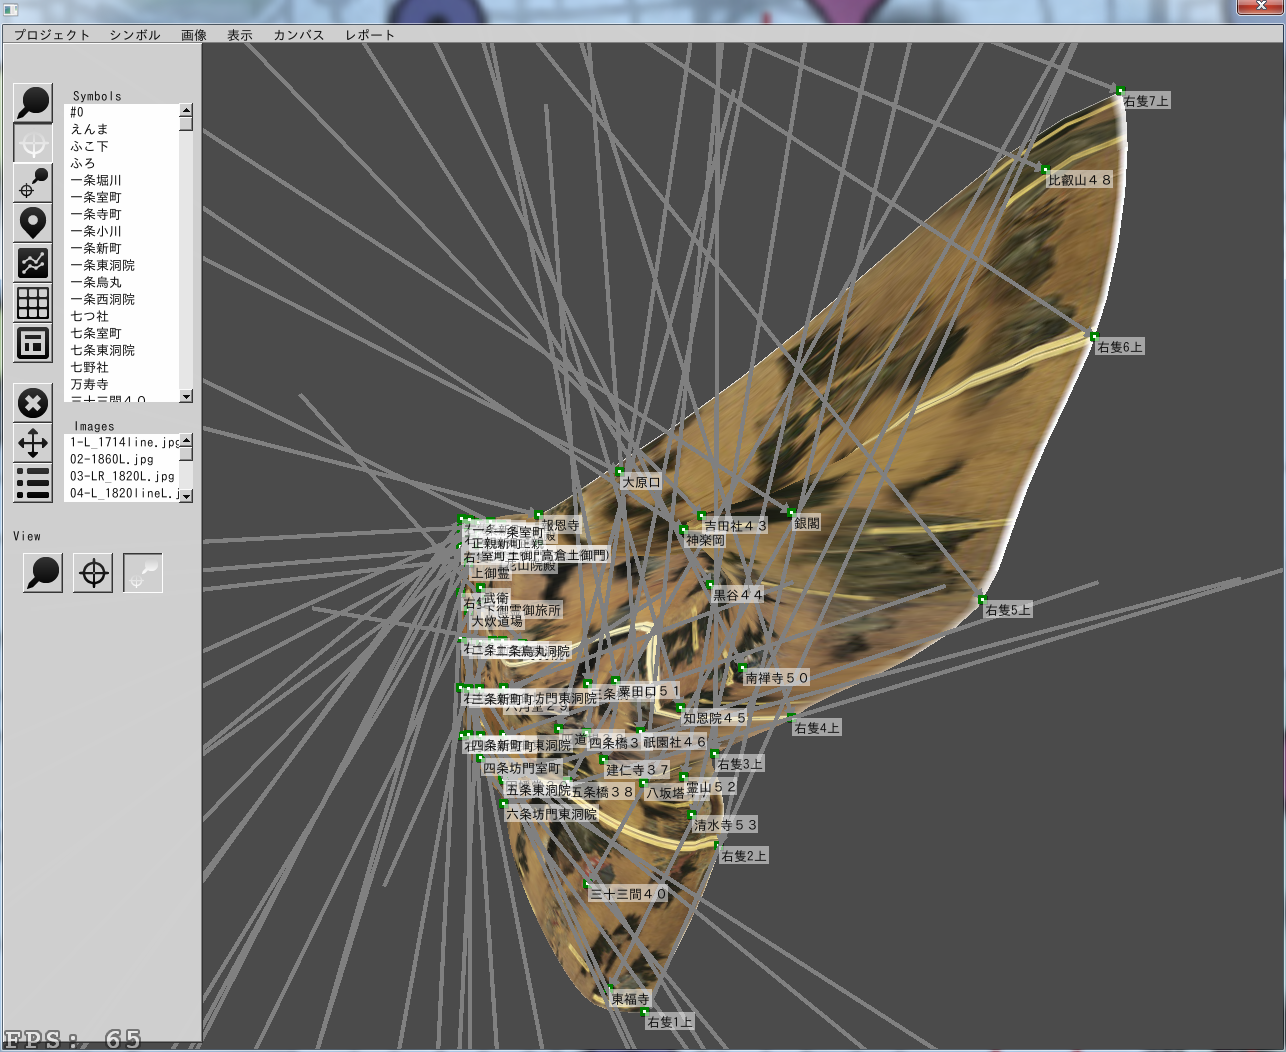This screenshot has height=1052, width=1286.
Task: Click Images list scroll-down arrow
Action: (x=186, y=495)
